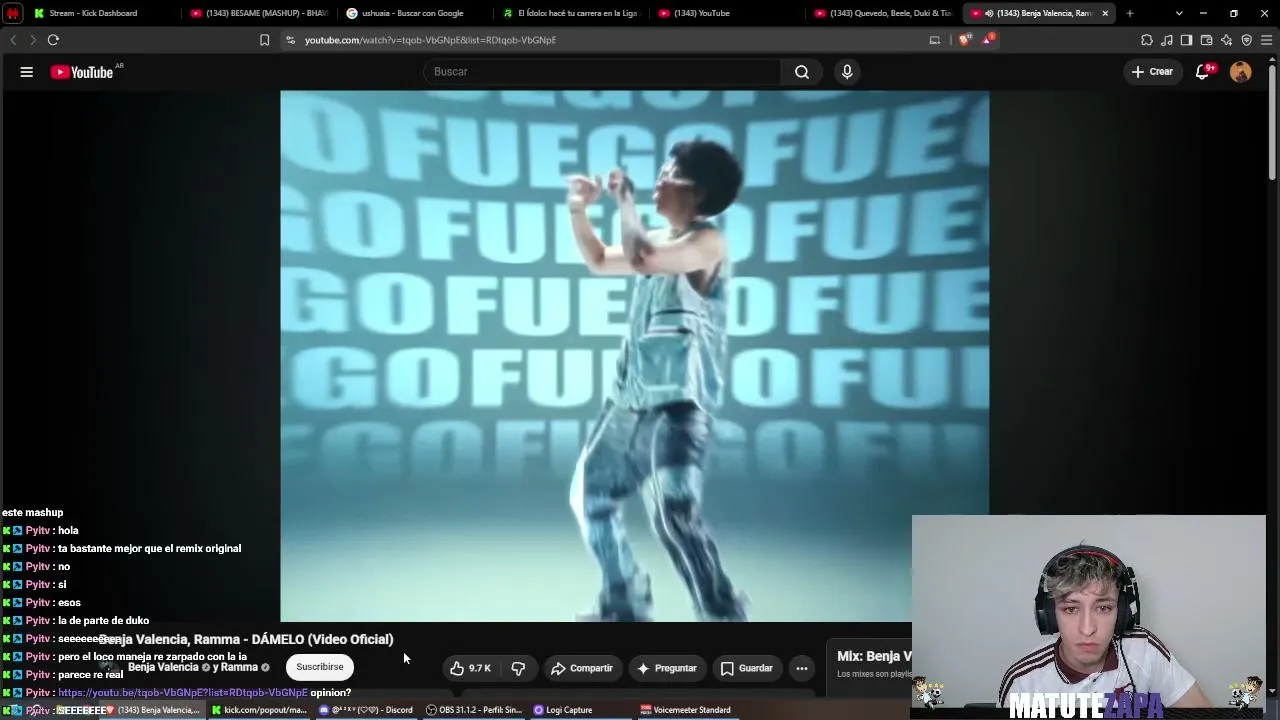Viewport: 1280px width, 720px height.
Task: Open a new browser tab with plus
Action: (1130, 13)
